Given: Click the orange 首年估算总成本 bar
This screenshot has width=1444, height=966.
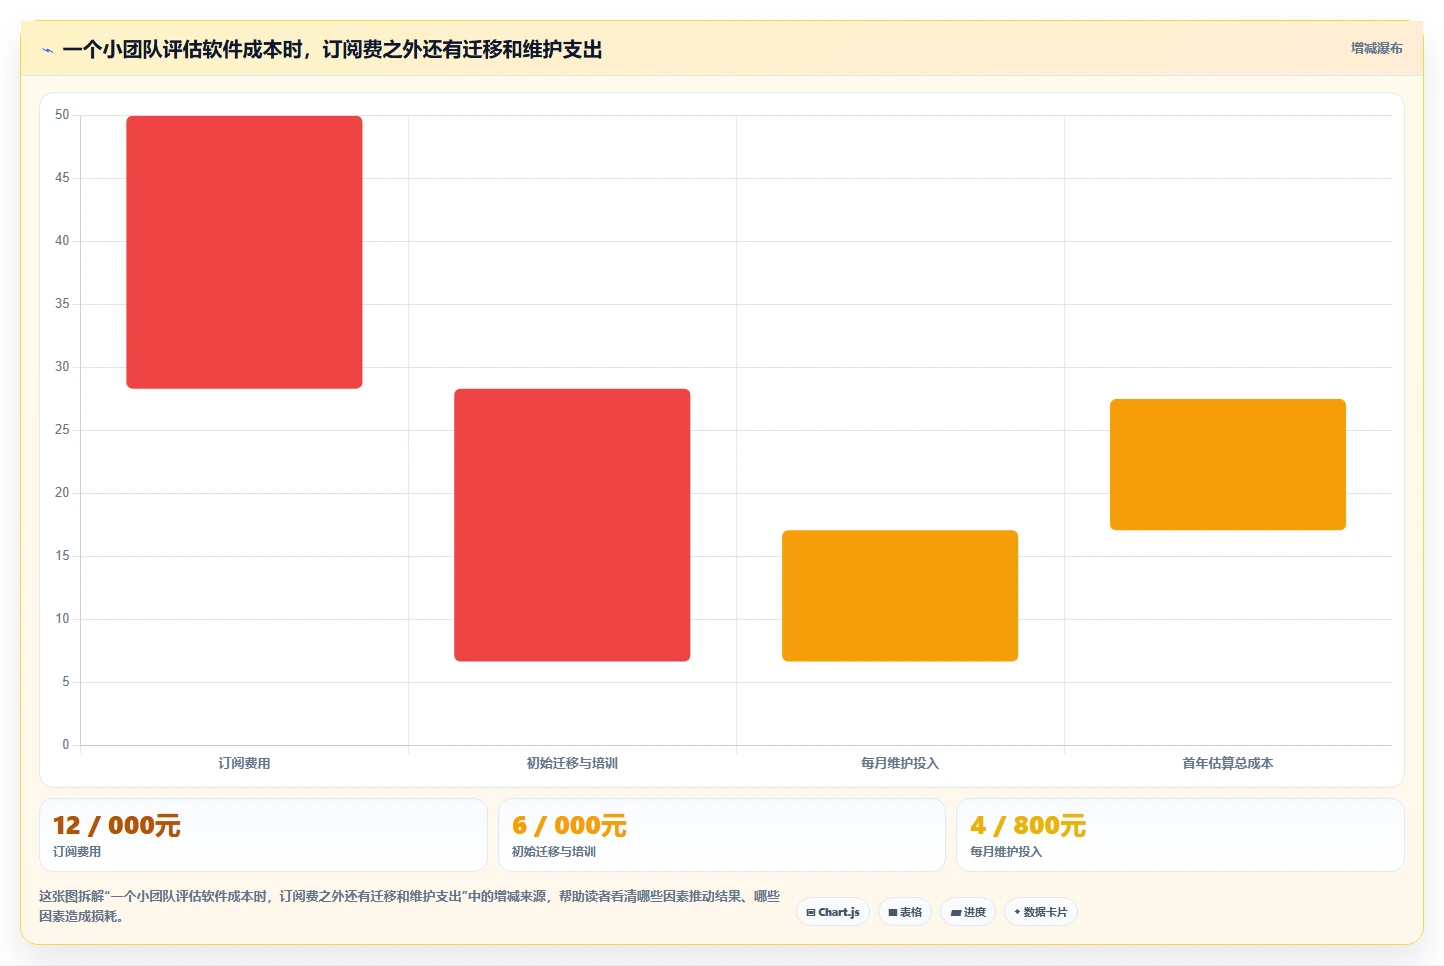Looking at the screenshot, I should [x=1228, y=465].
